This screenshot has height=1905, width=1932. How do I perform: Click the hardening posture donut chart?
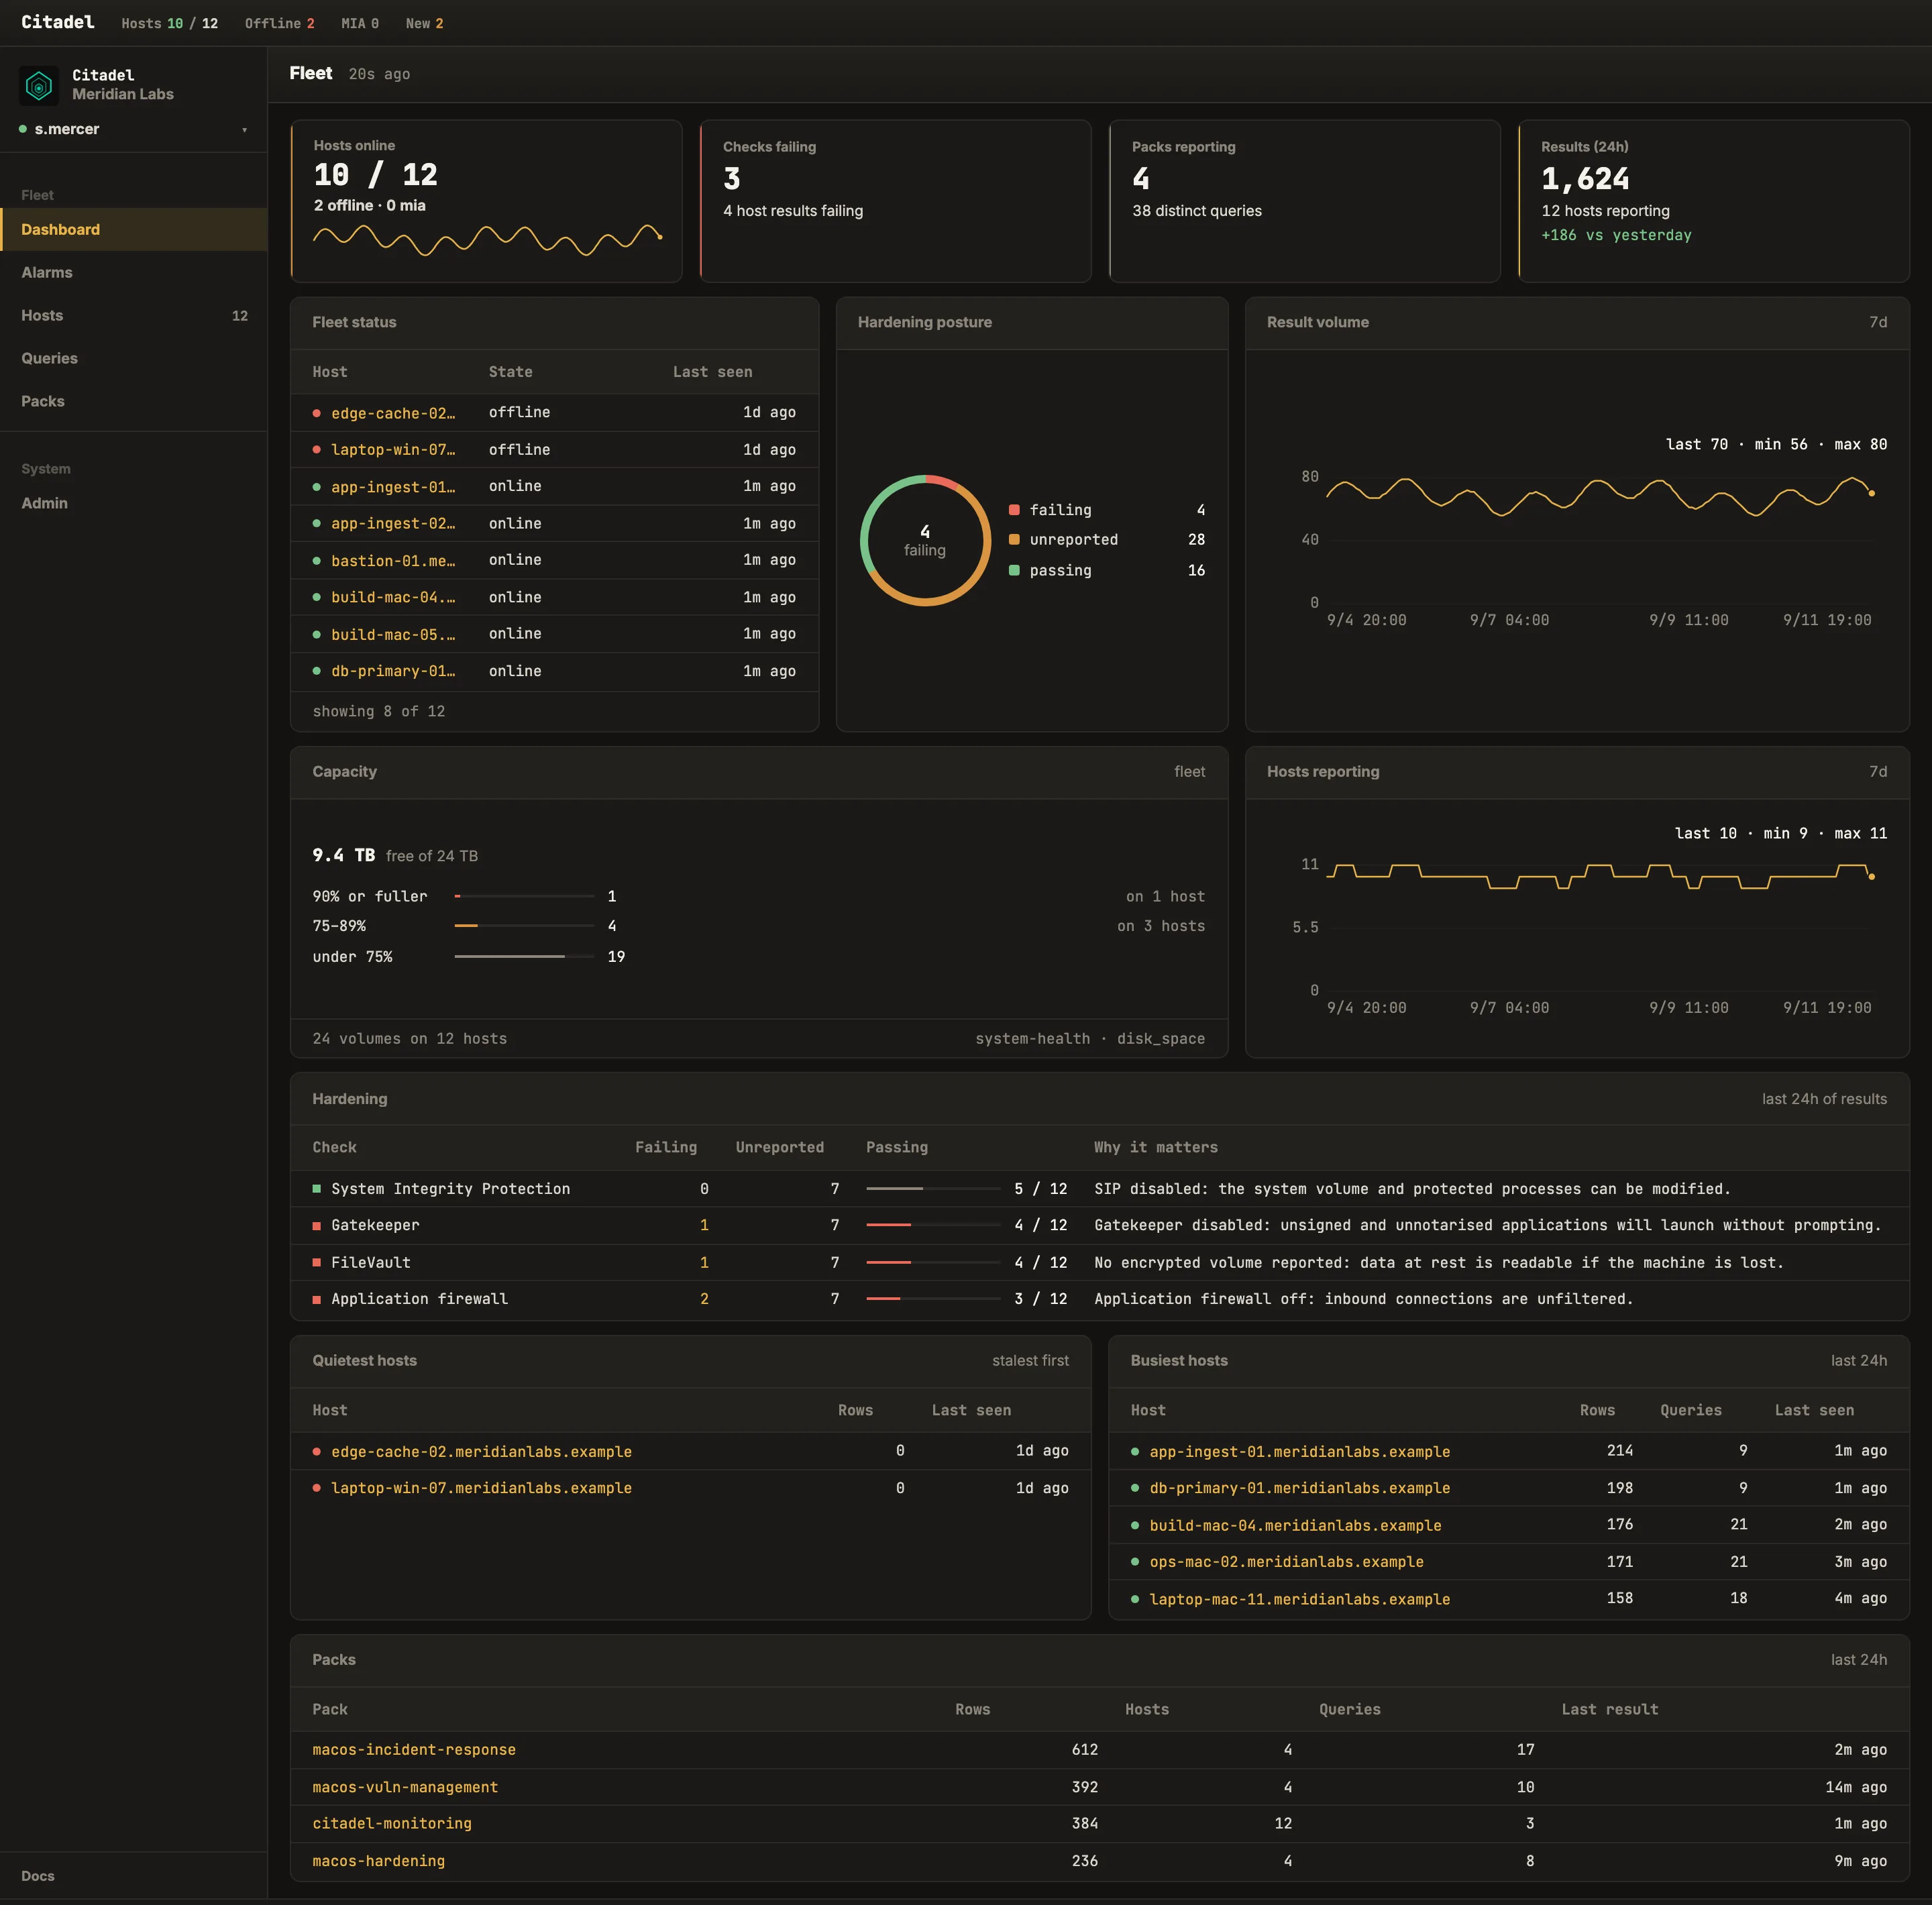[925, 540]
